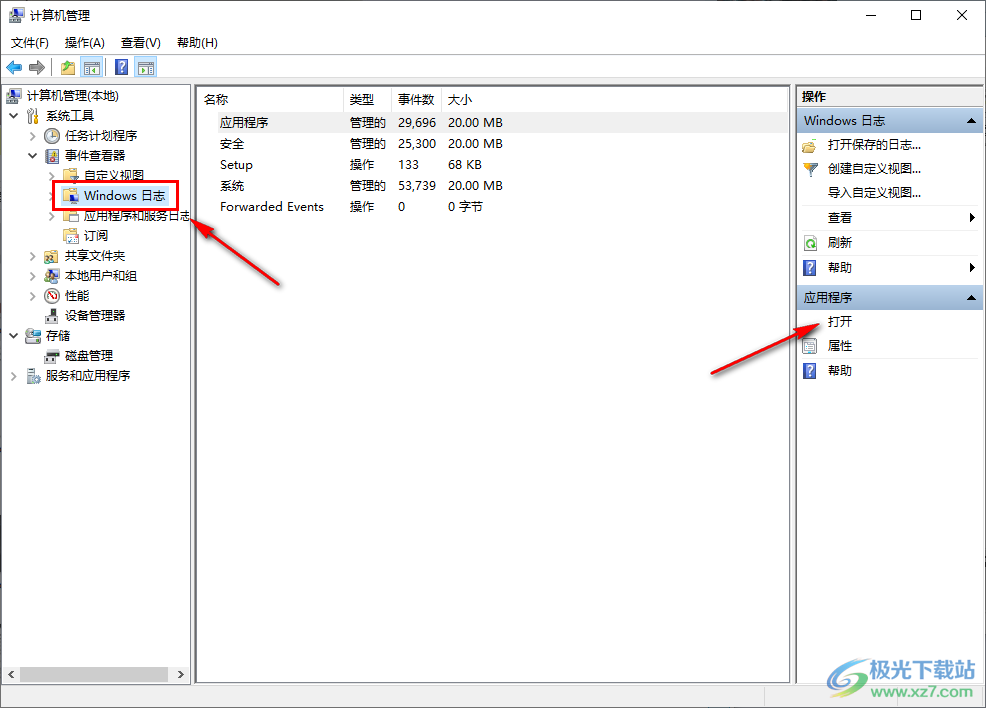This screenshot has width=986, height=708.
Task: Click the Forward arrow toolbar icon
Action: tap(37, 67)
